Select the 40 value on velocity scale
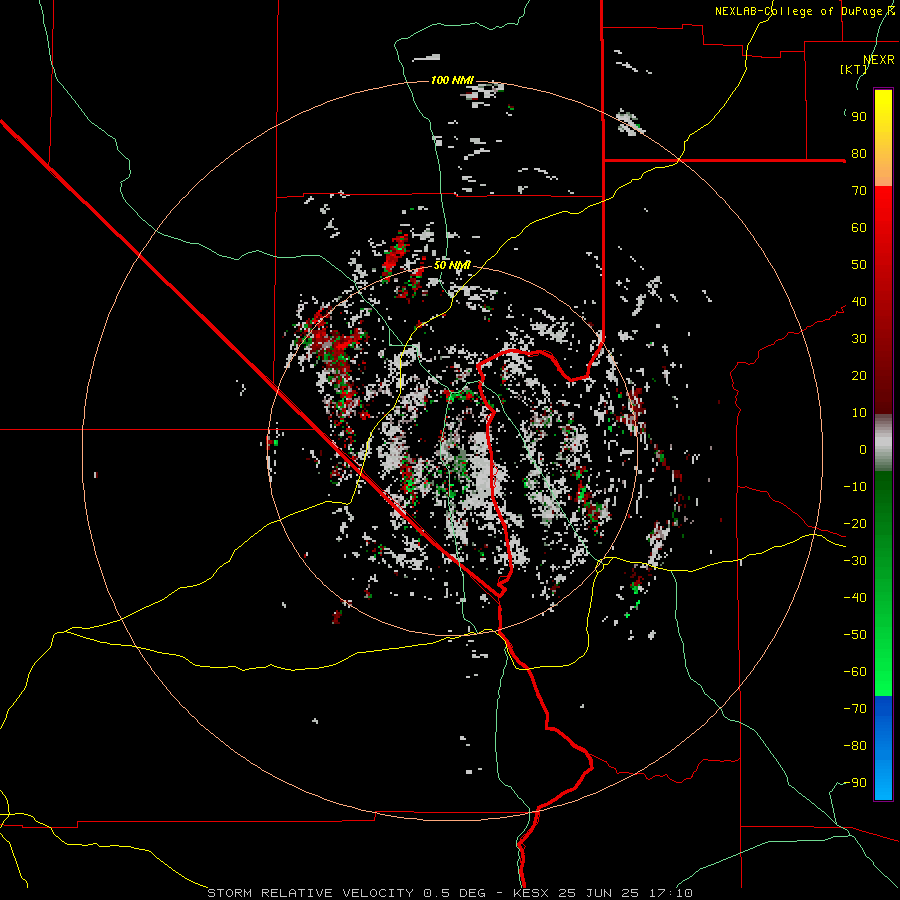Screen dimensions: 900x900 (x=859, y=301)
